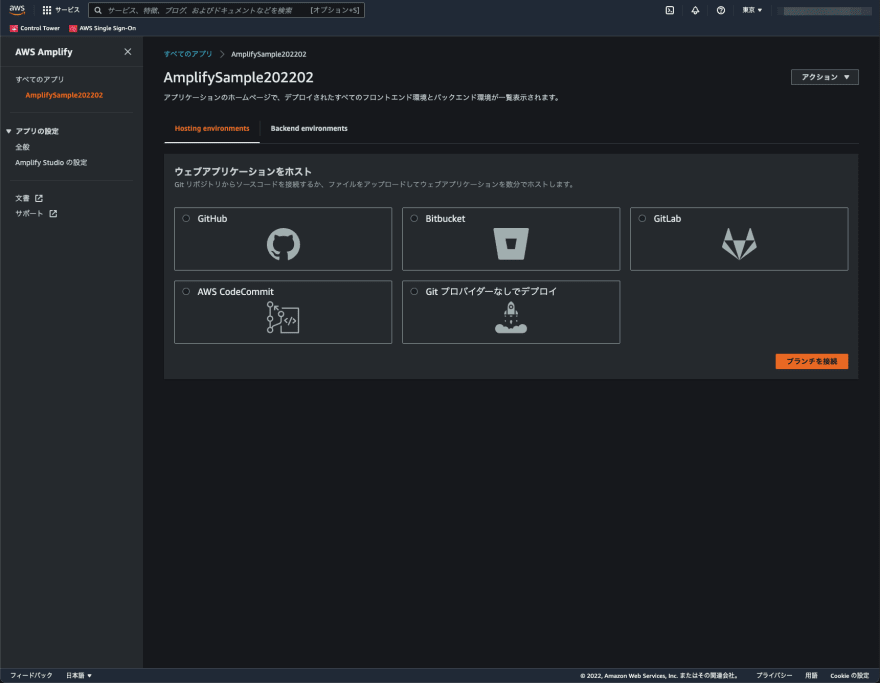Click the Bitbucket bucket logo
Screen dimensions: 880x683
point(511,244)
